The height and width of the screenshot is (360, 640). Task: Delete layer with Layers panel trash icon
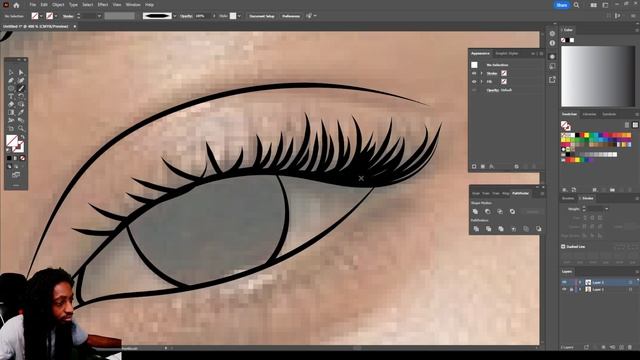pyautogui.click(x=630, y=347)
